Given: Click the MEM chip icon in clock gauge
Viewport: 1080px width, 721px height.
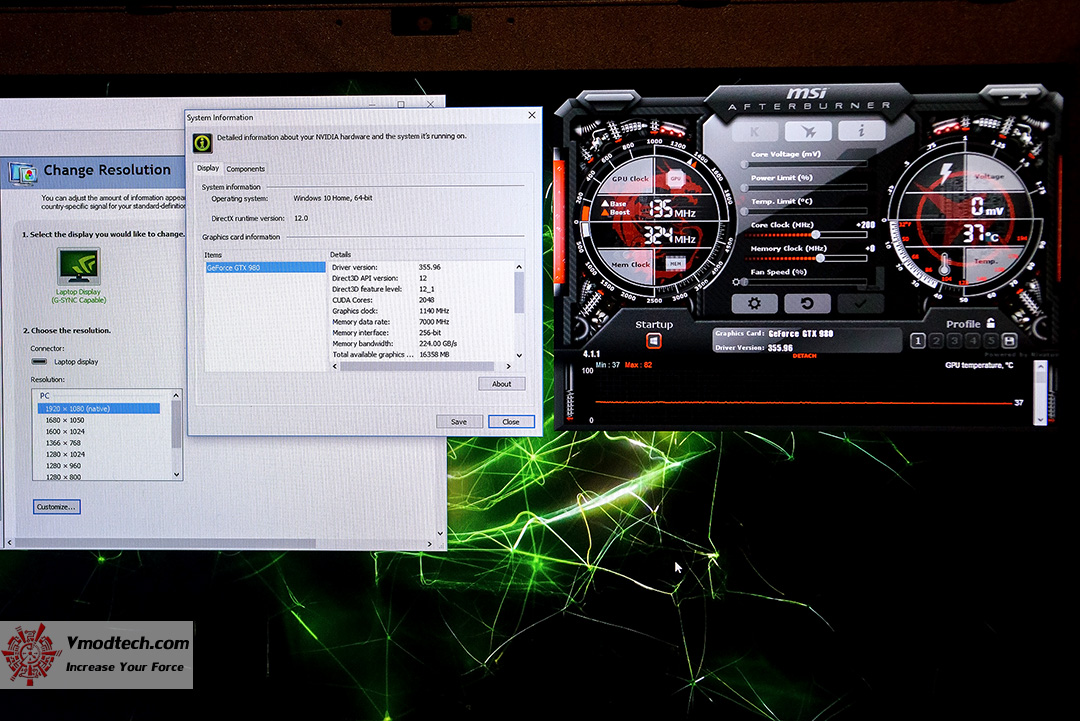Looking at the screenshot, I should 675,263.
